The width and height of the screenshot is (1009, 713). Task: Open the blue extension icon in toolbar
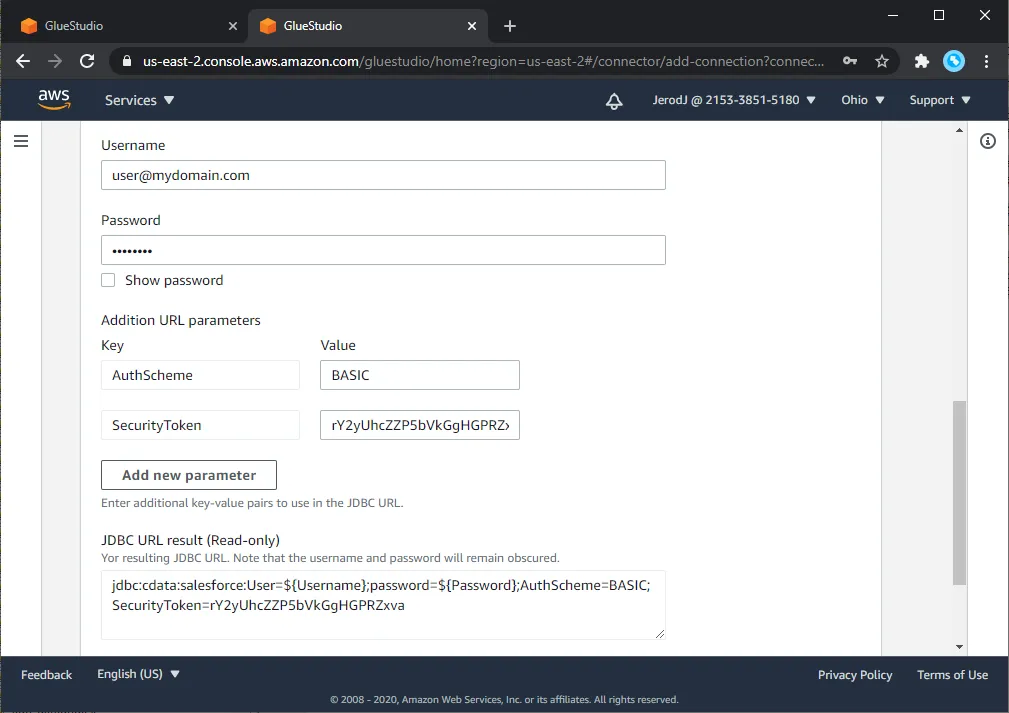(953, 61)
